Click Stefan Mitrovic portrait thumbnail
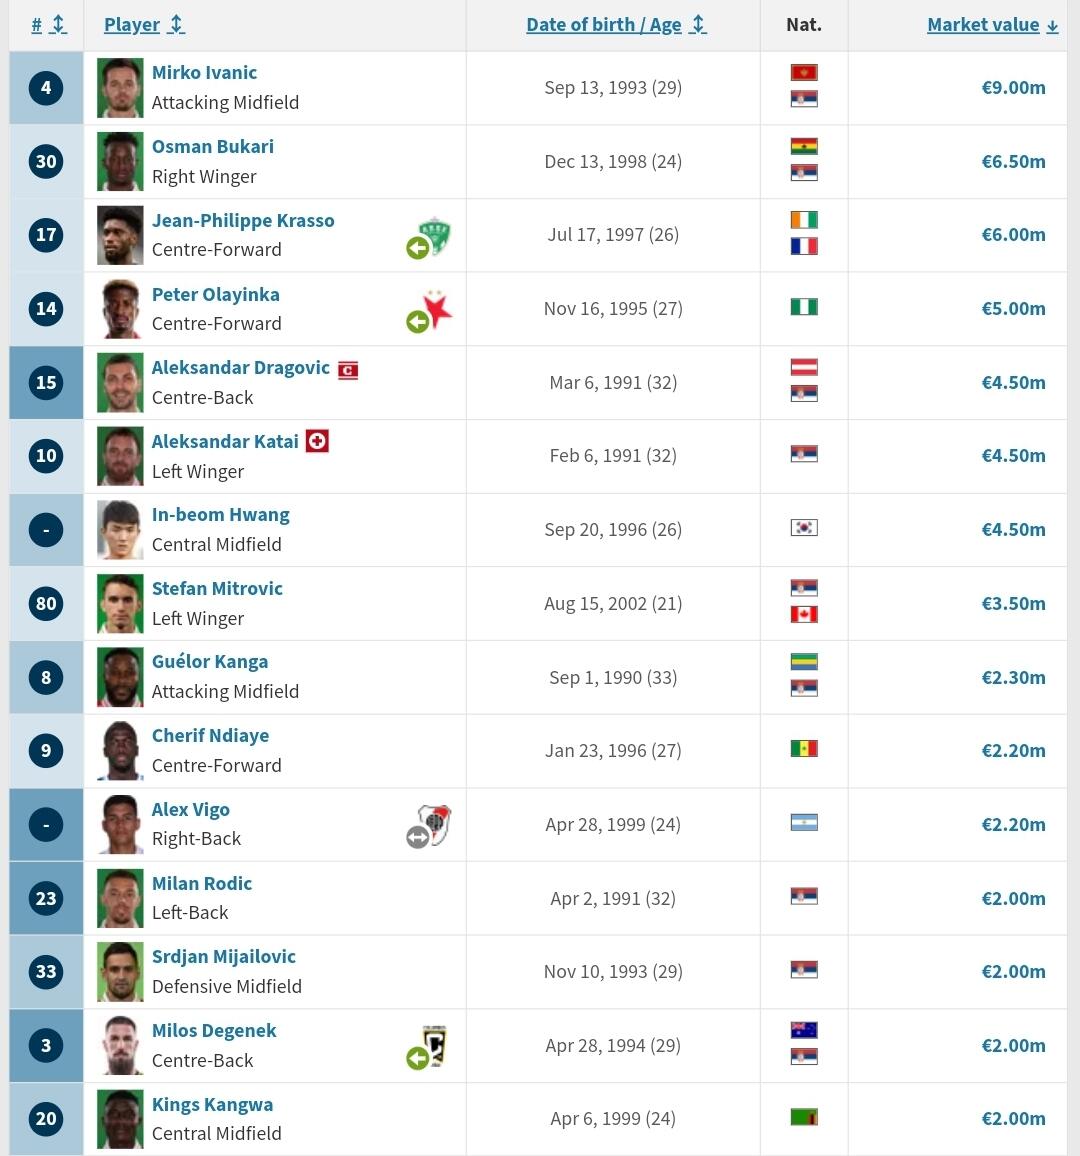This screenshot has height=1156, width=1080. click(x=120, y=604)
